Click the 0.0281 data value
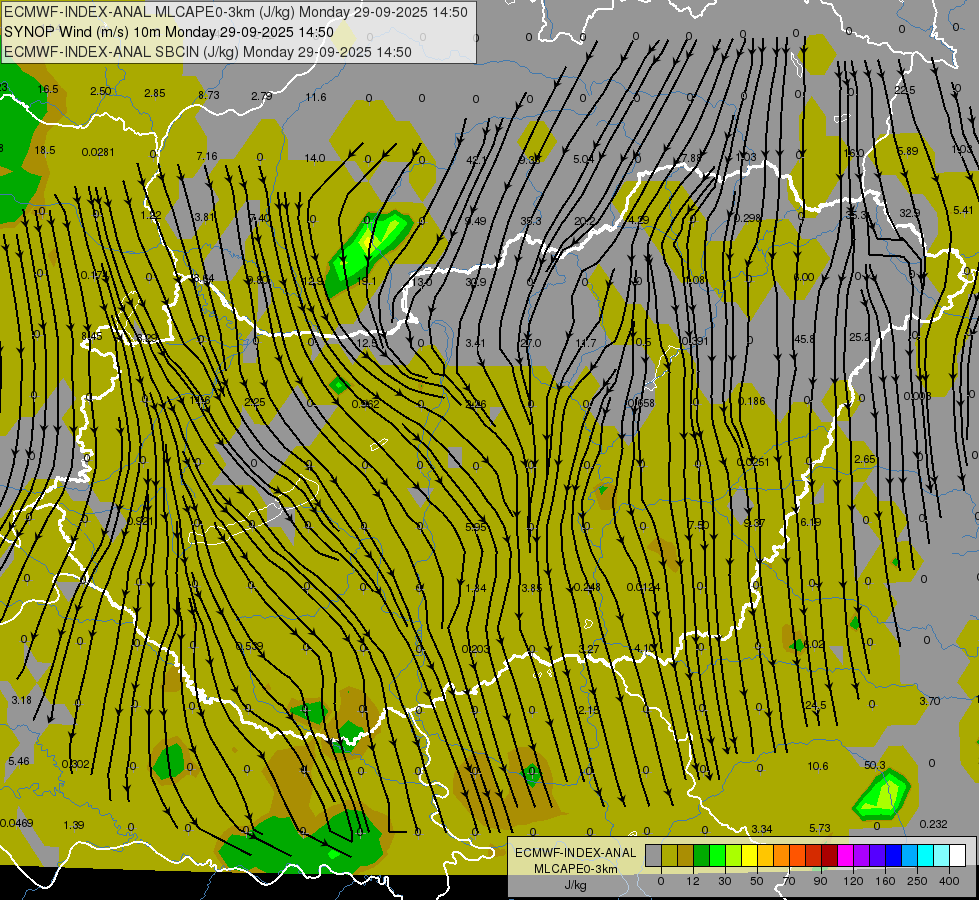The width and height of the screenshot is (979, 900). (98, 152)
